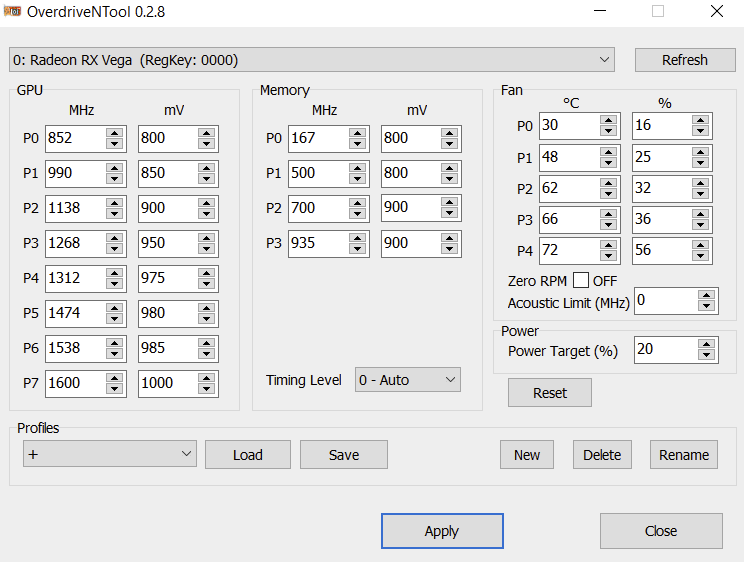Refresh the GPU device list
Image resolution: width=744 pixels, height=562 pixels.
(685, 60)
